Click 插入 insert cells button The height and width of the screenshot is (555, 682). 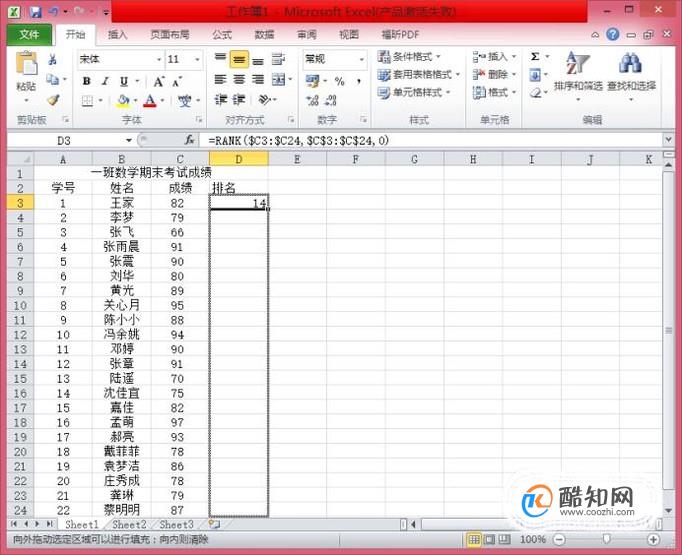(494, 57)
